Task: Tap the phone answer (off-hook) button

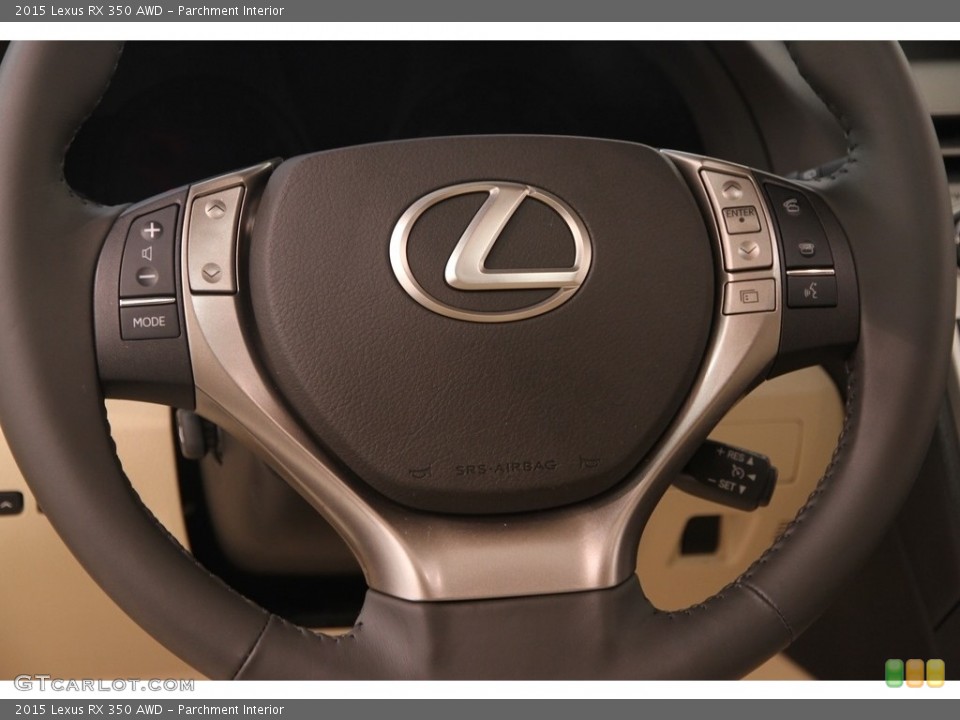Action: click(x=791, y=208)
